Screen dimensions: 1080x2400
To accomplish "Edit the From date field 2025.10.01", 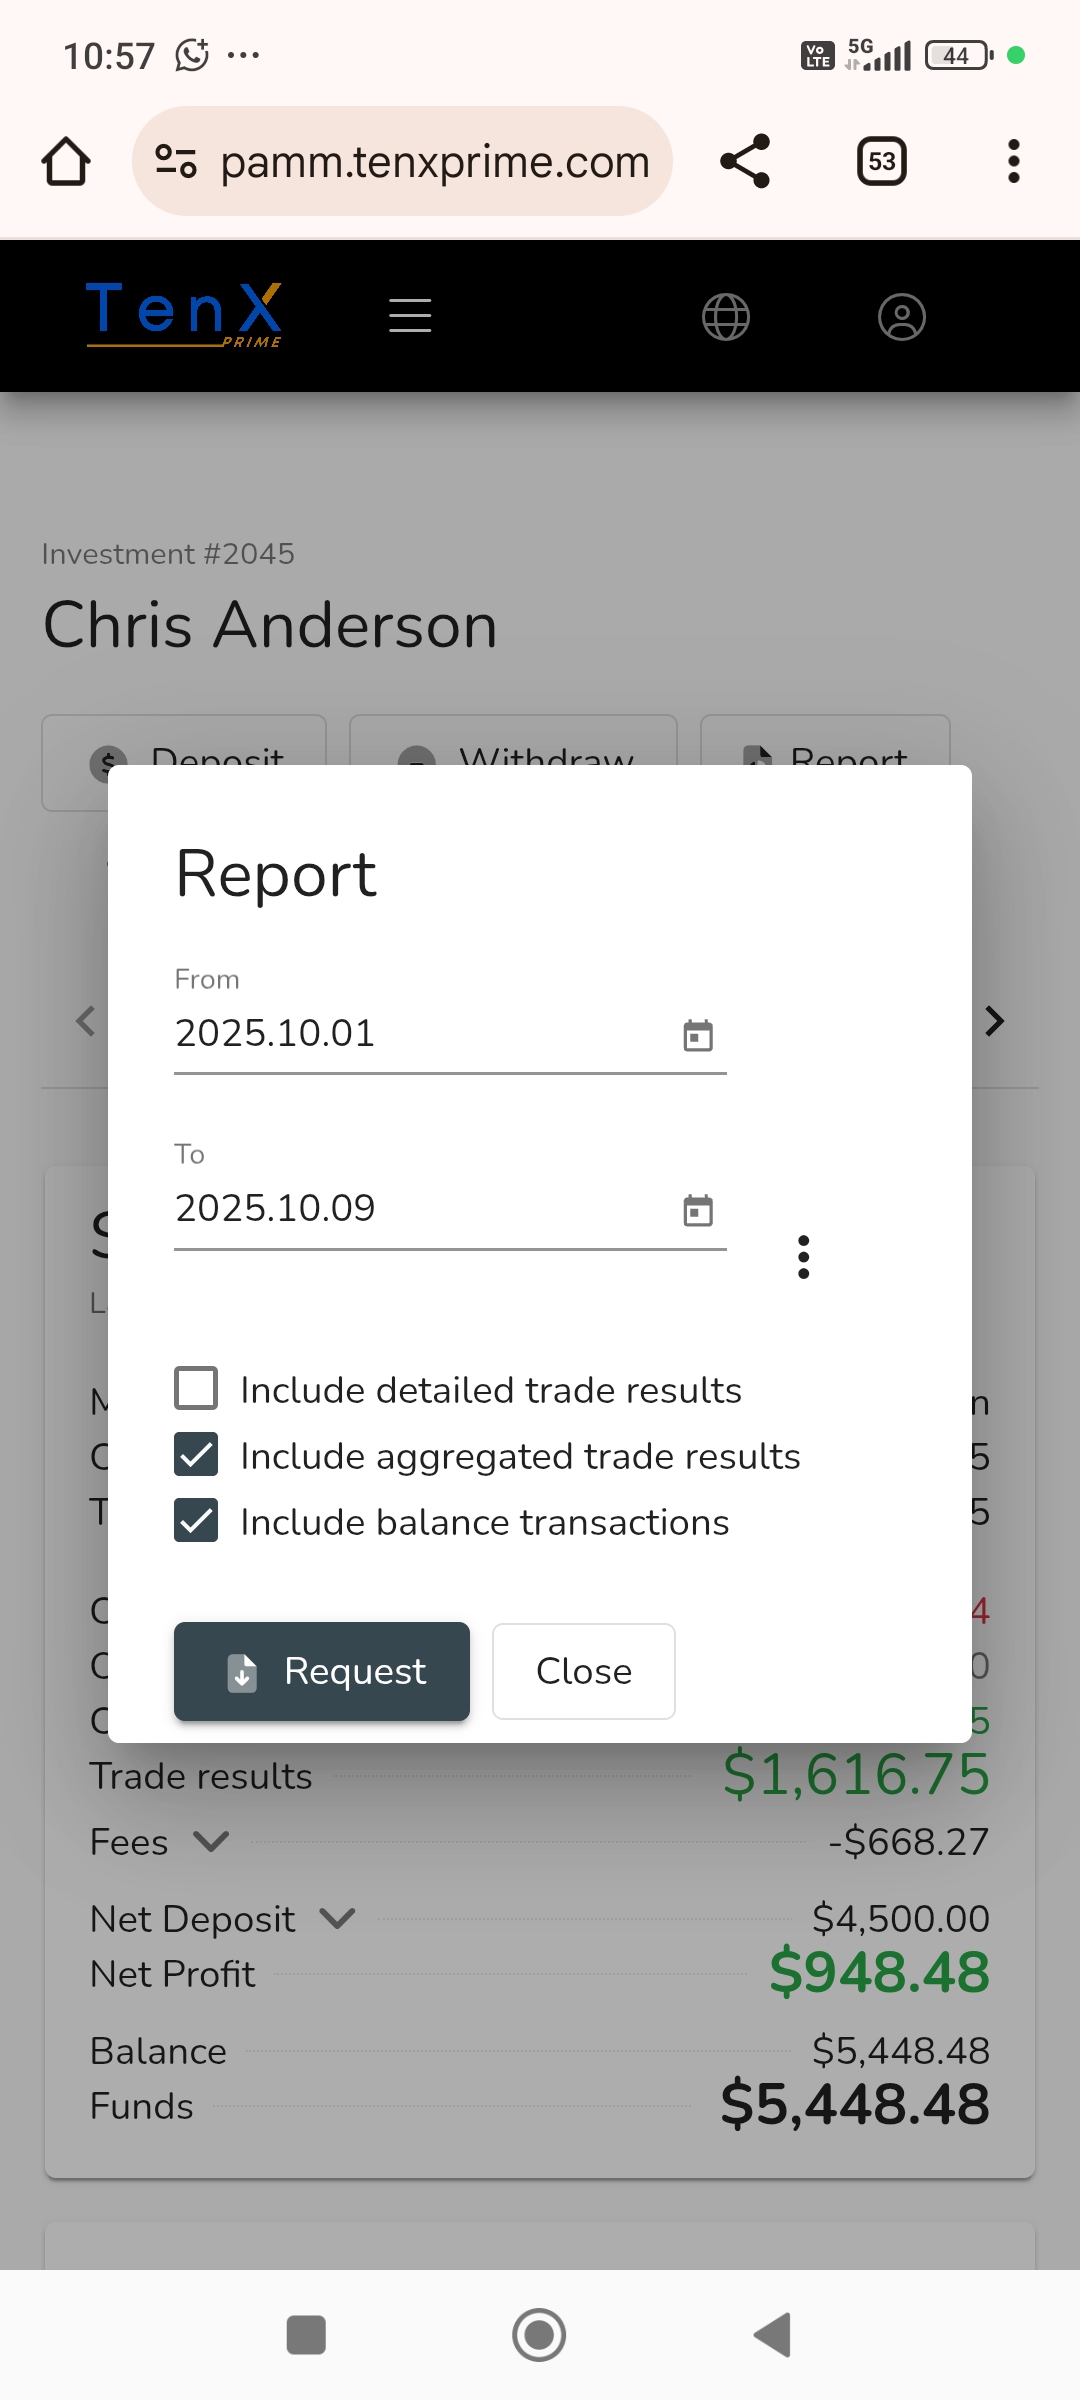I will 420,1034.
